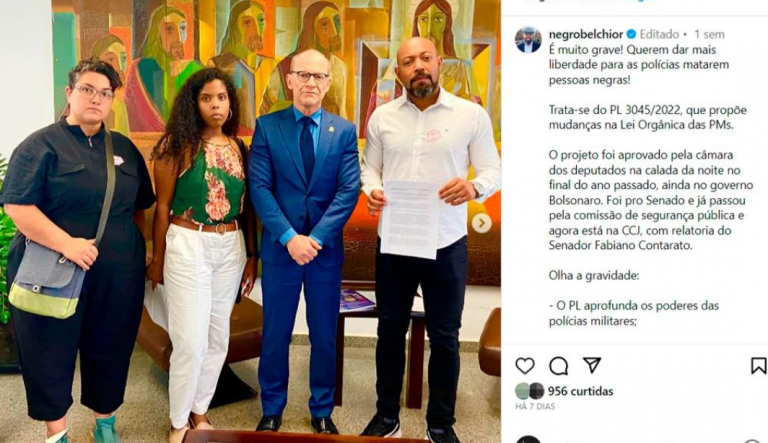Go to next photo with carousel arrow
This screenshot has width=768, height=443.
coord(481,223)
